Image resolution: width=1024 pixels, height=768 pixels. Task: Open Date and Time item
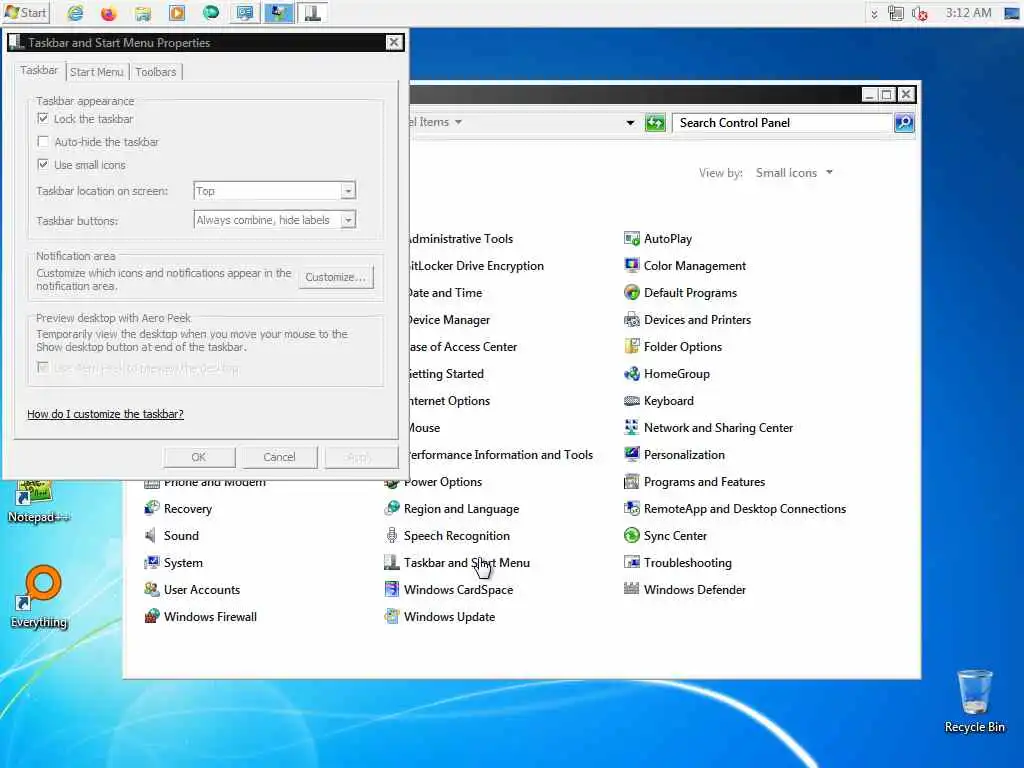(445, 293)
